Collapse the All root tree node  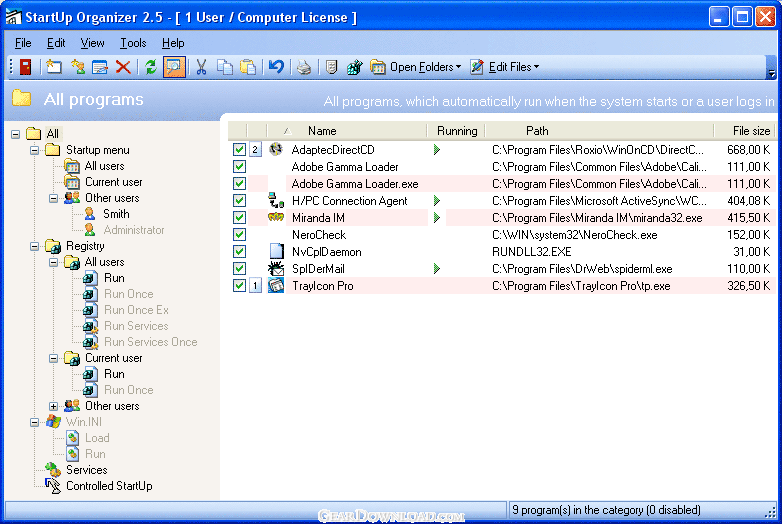15,134
